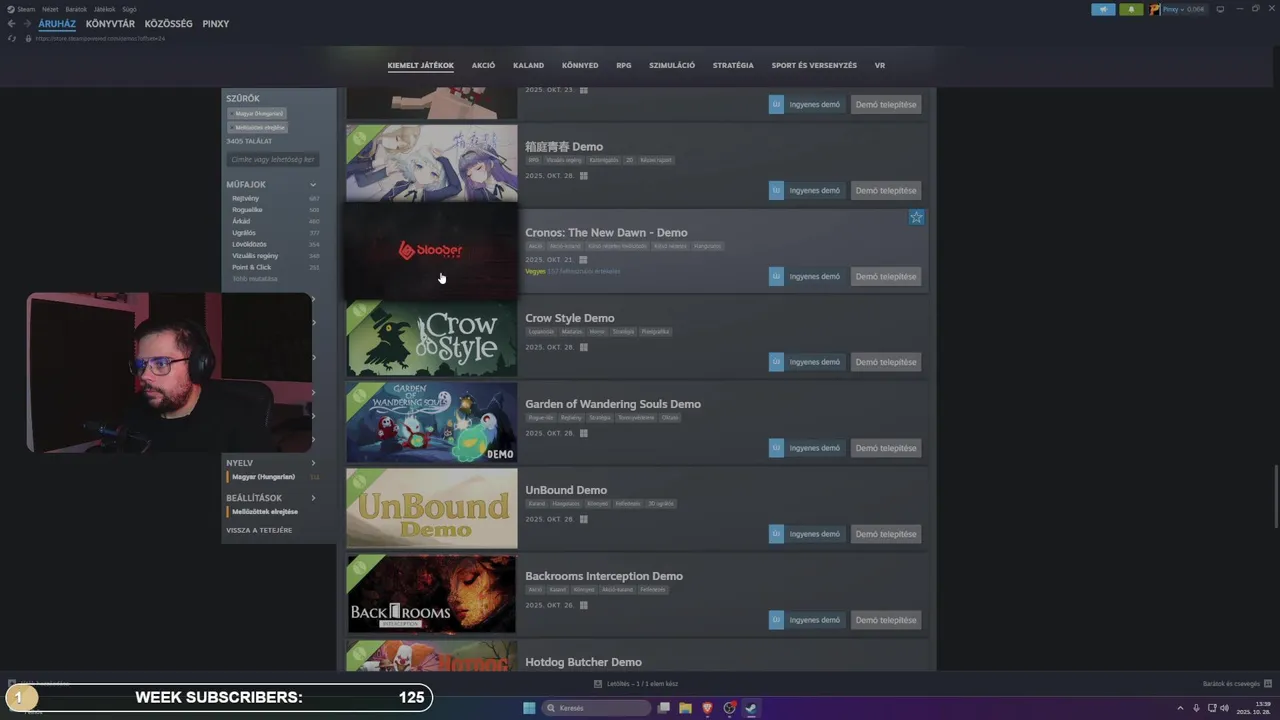Switch to the KÖZÖSSÉG section
1280x720 pixels.
pos(168,24)
